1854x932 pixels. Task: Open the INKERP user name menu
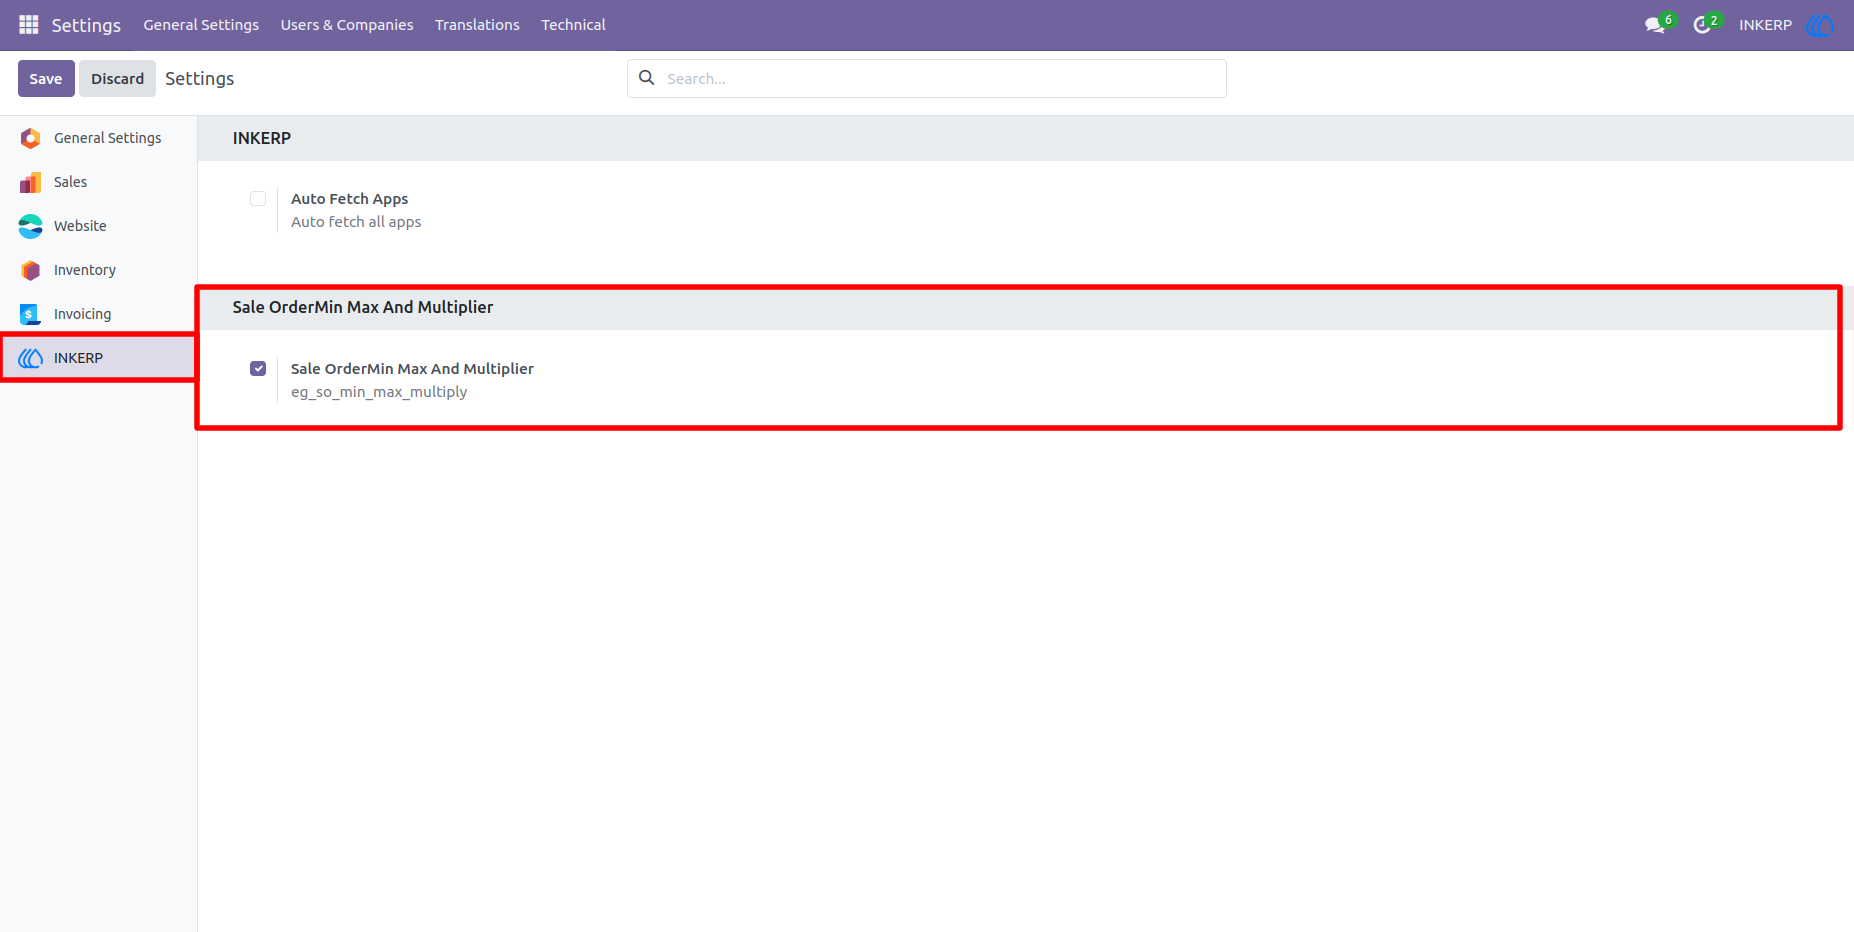1765,25
